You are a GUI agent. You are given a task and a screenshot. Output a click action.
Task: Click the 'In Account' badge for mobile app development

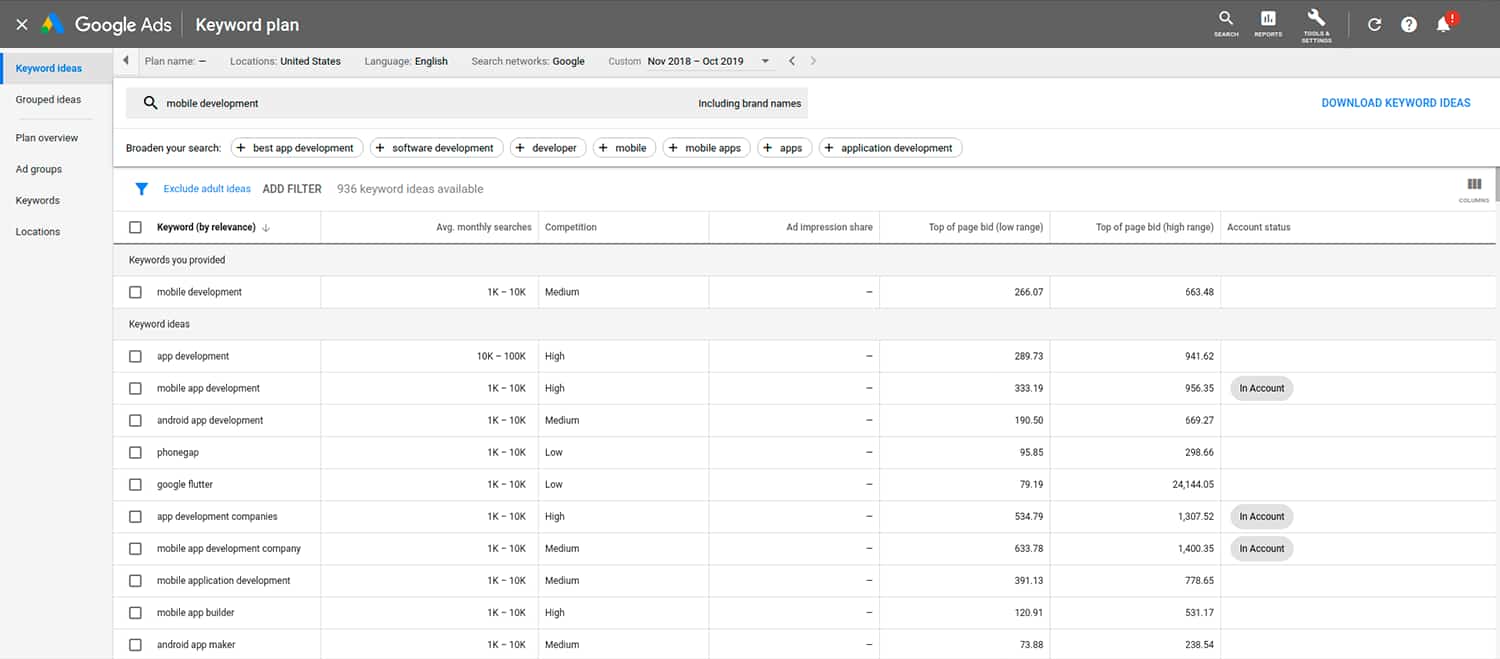(1262, 388)
